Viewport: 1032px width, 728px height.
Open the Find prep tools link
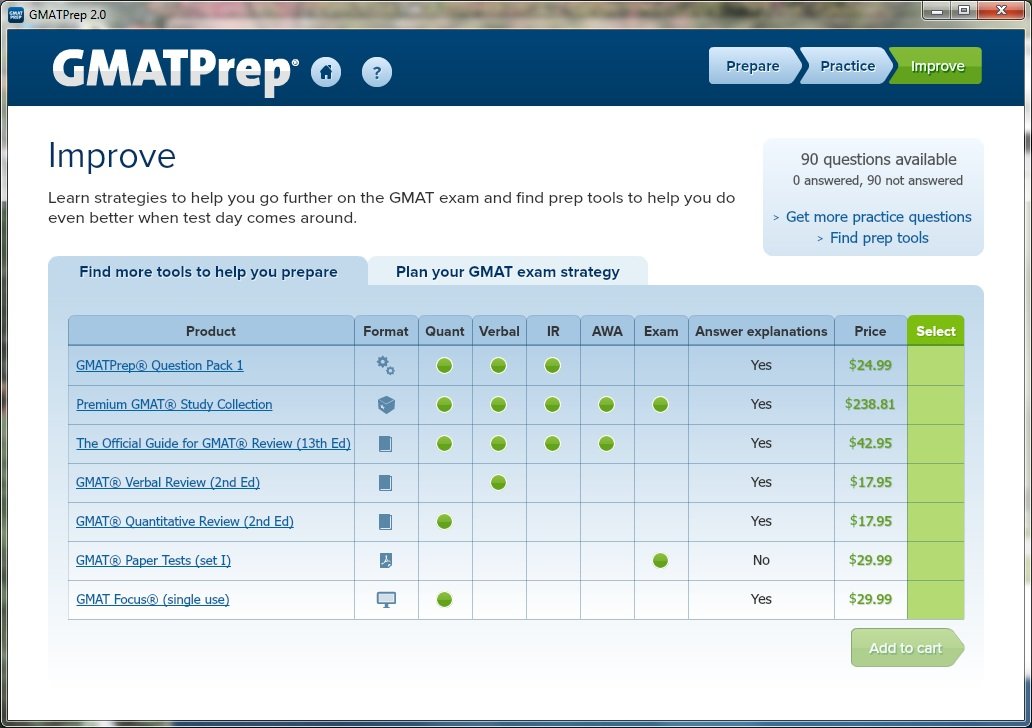[x=879, y=238]
